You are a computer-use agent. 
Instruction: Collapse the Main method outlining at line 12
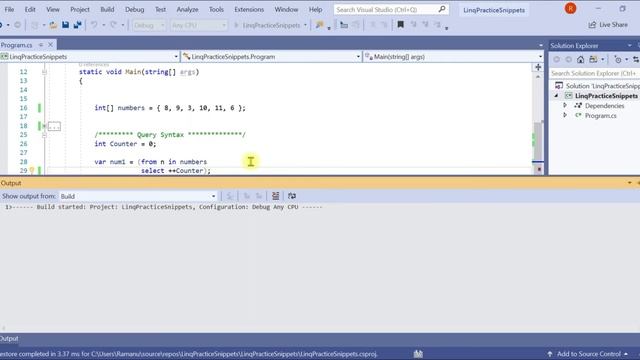44,72
